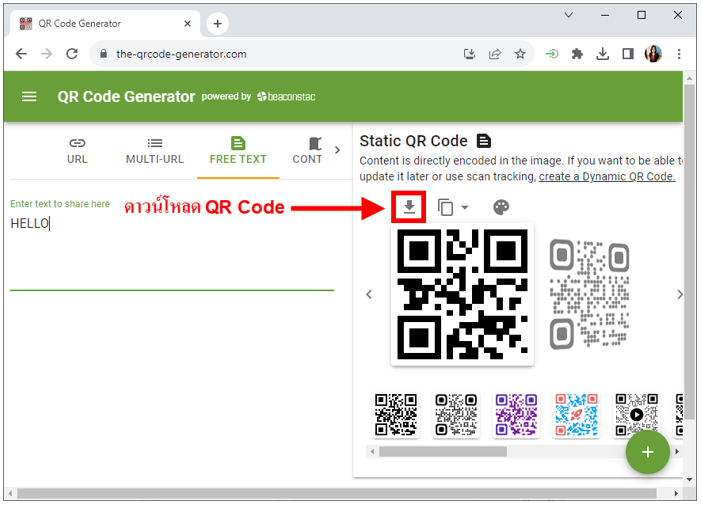View site information lock icon
The image size is (702, 505).
tap(103, 54)
